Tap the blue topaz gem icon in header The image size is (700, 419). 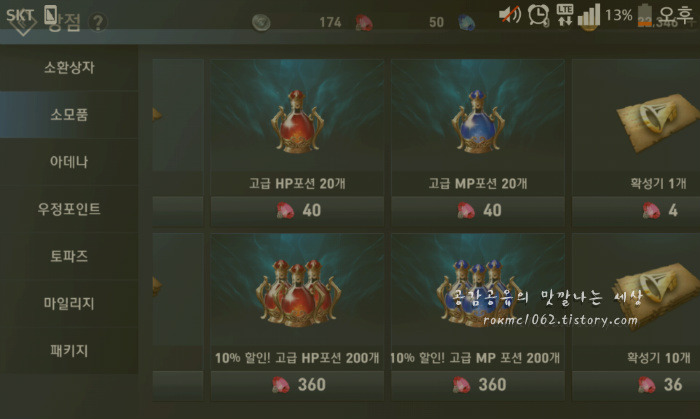467,22
